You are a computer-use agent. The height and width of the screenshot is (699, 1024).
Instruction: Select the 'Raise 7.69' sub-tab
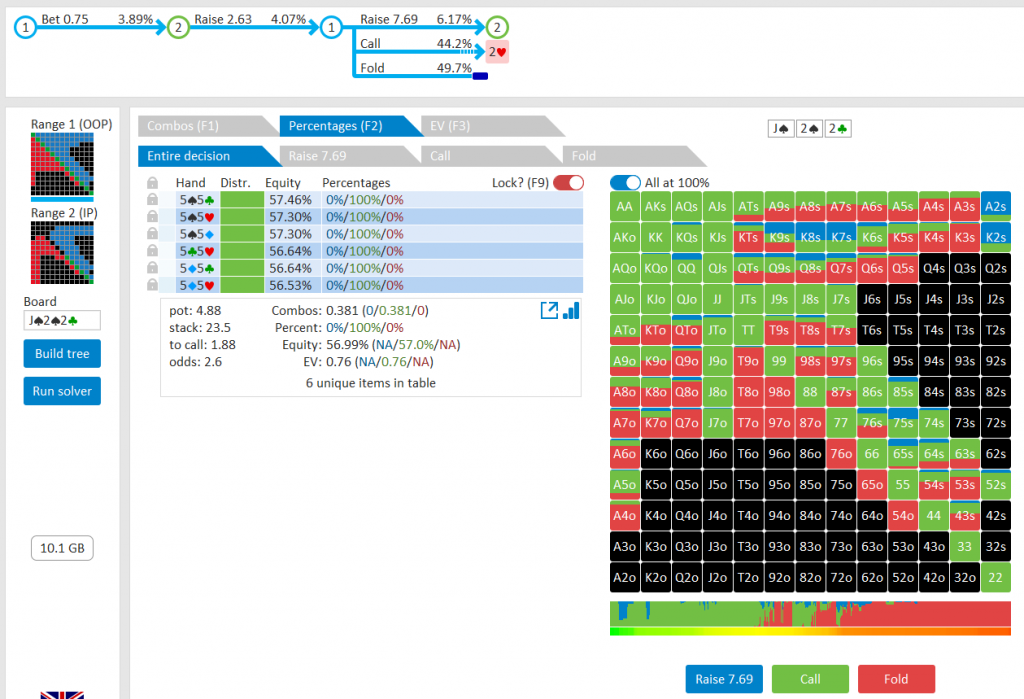[342, 156]
